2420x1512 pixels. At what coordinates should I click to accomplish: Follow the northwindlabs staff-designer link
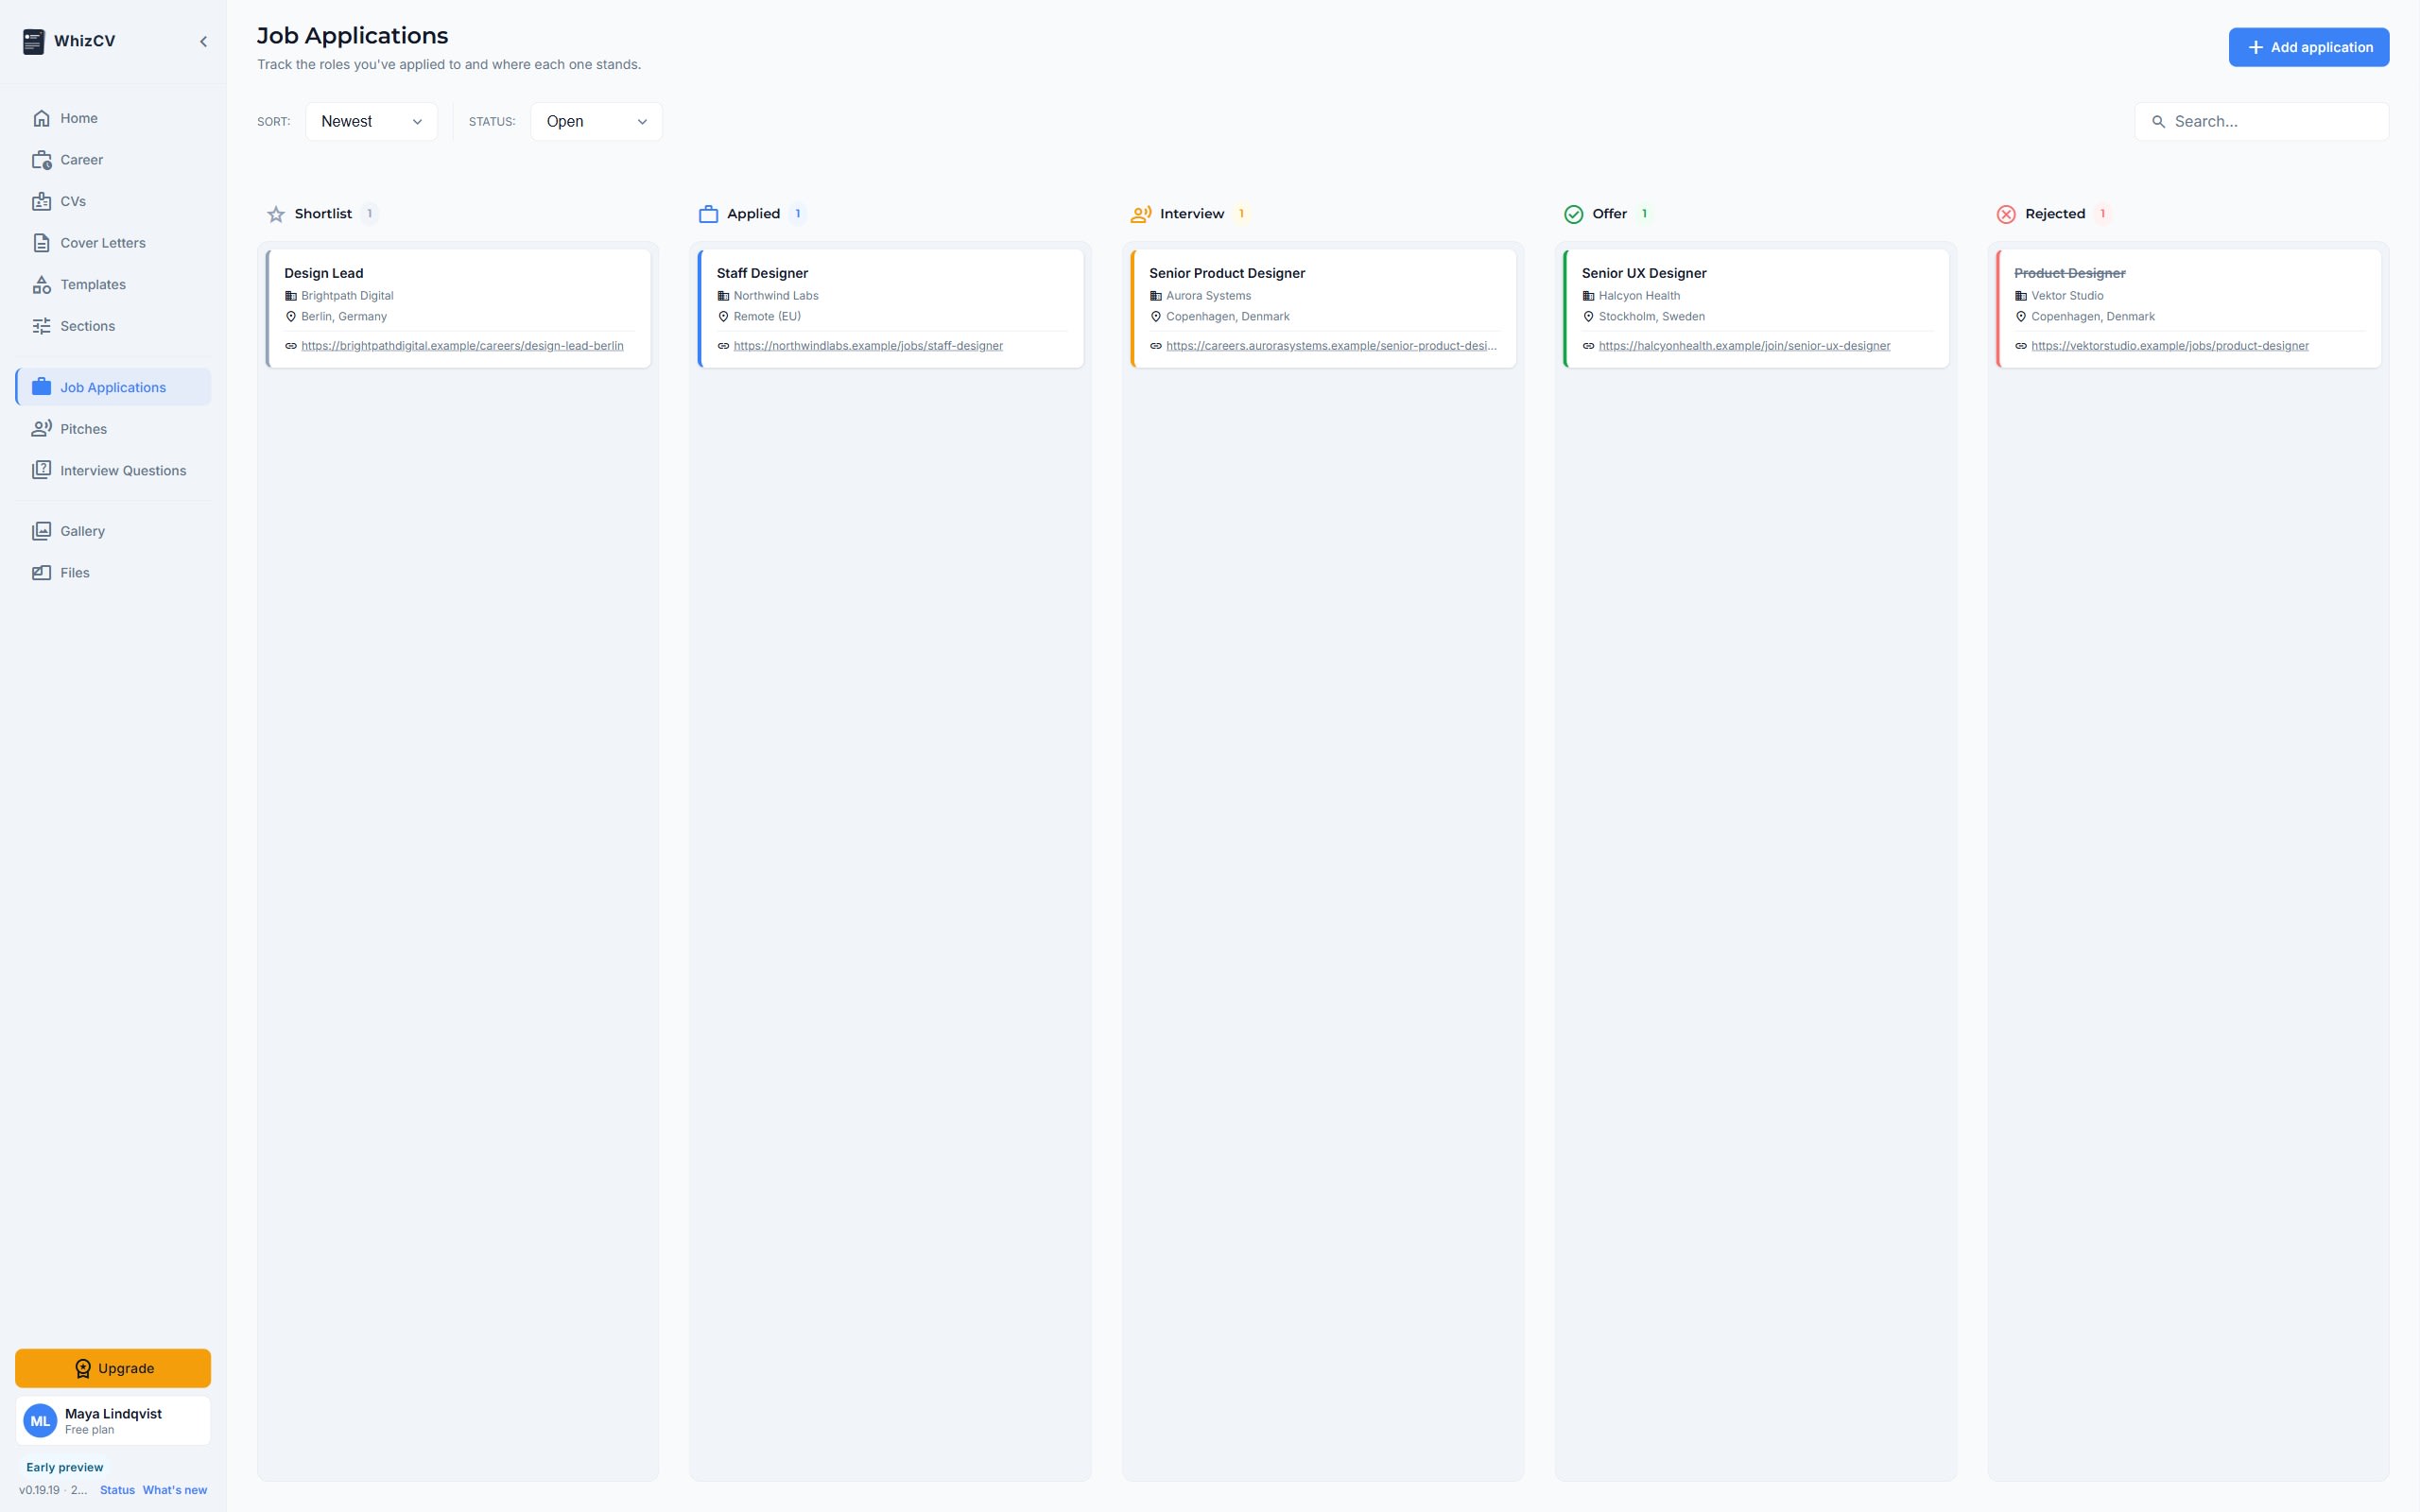tap(868, 346)
